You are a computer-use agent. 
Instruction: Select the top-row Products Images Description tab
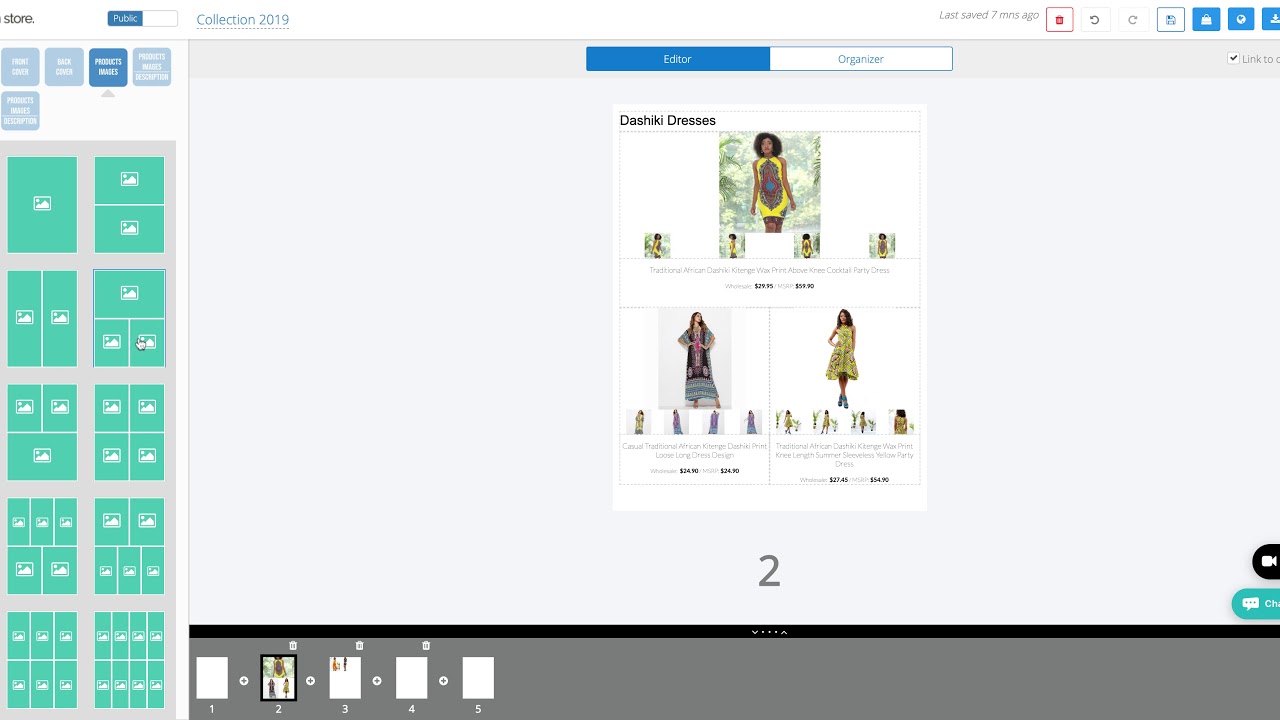point(152,67)
